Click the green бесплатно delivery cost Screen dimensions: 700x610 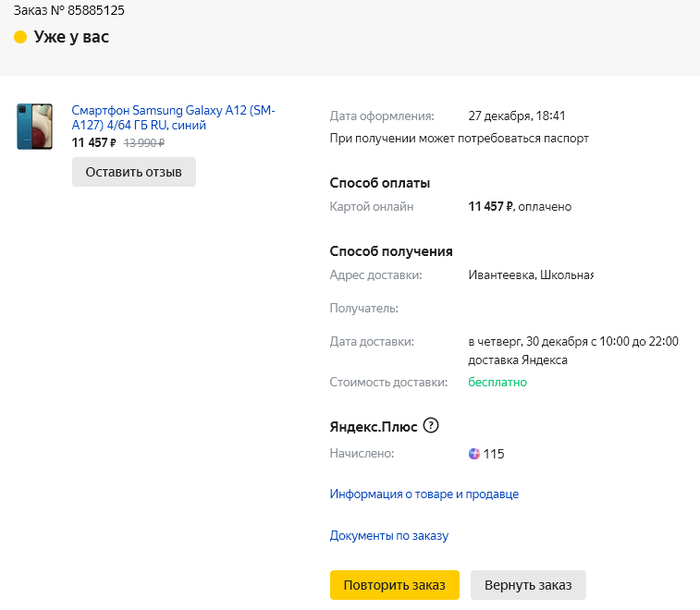(x=497, y=382)
